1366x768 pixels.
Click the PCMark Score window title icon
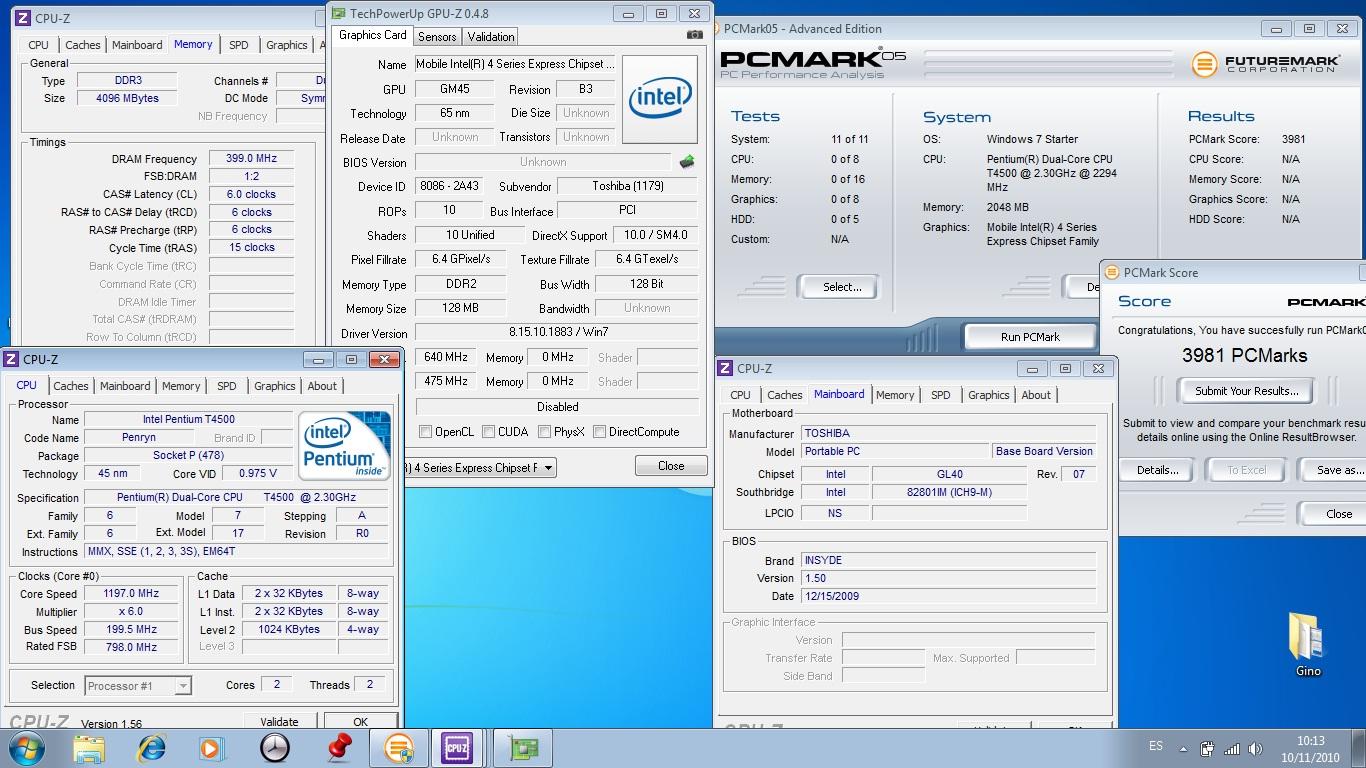1112,272
